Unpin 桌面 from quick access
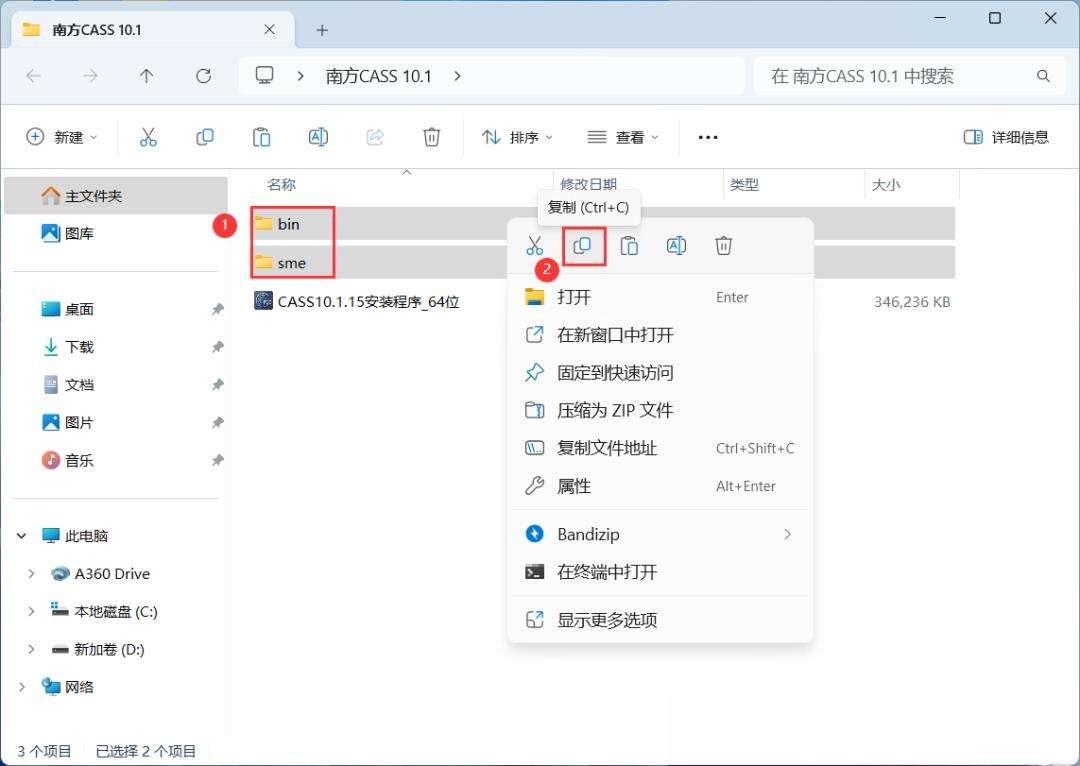Screen dimensions: 1080x766 [218, 309]
